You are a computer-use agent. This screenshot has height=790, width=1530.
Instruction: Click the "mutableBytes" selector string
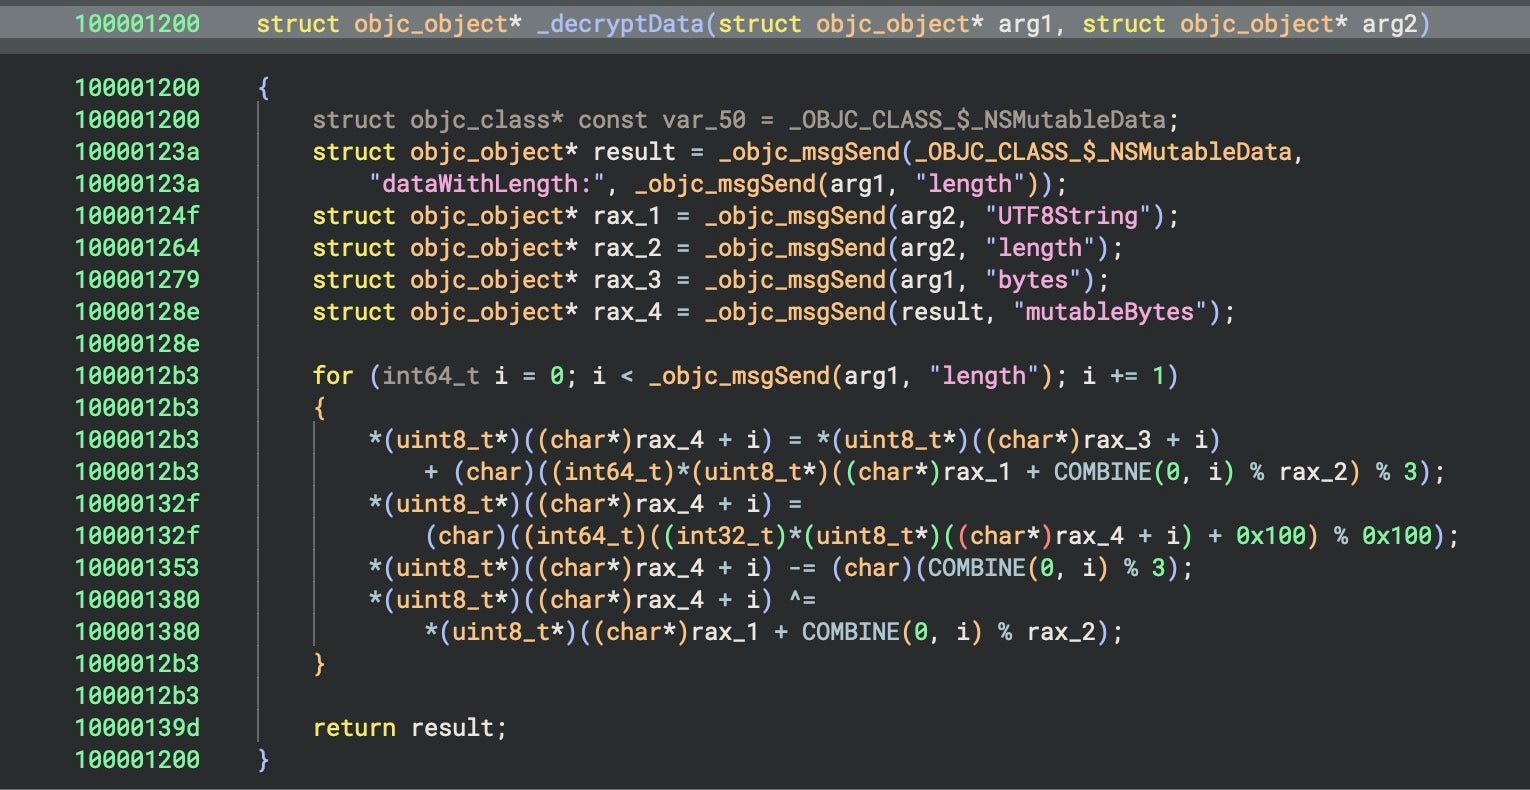1109,312
